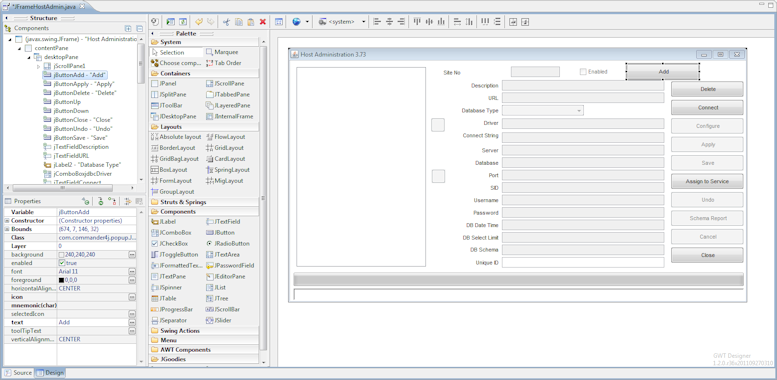This screenshot has height=380, width=777.
Task: Click the Connect button in the form
Action: pos(707,108)
